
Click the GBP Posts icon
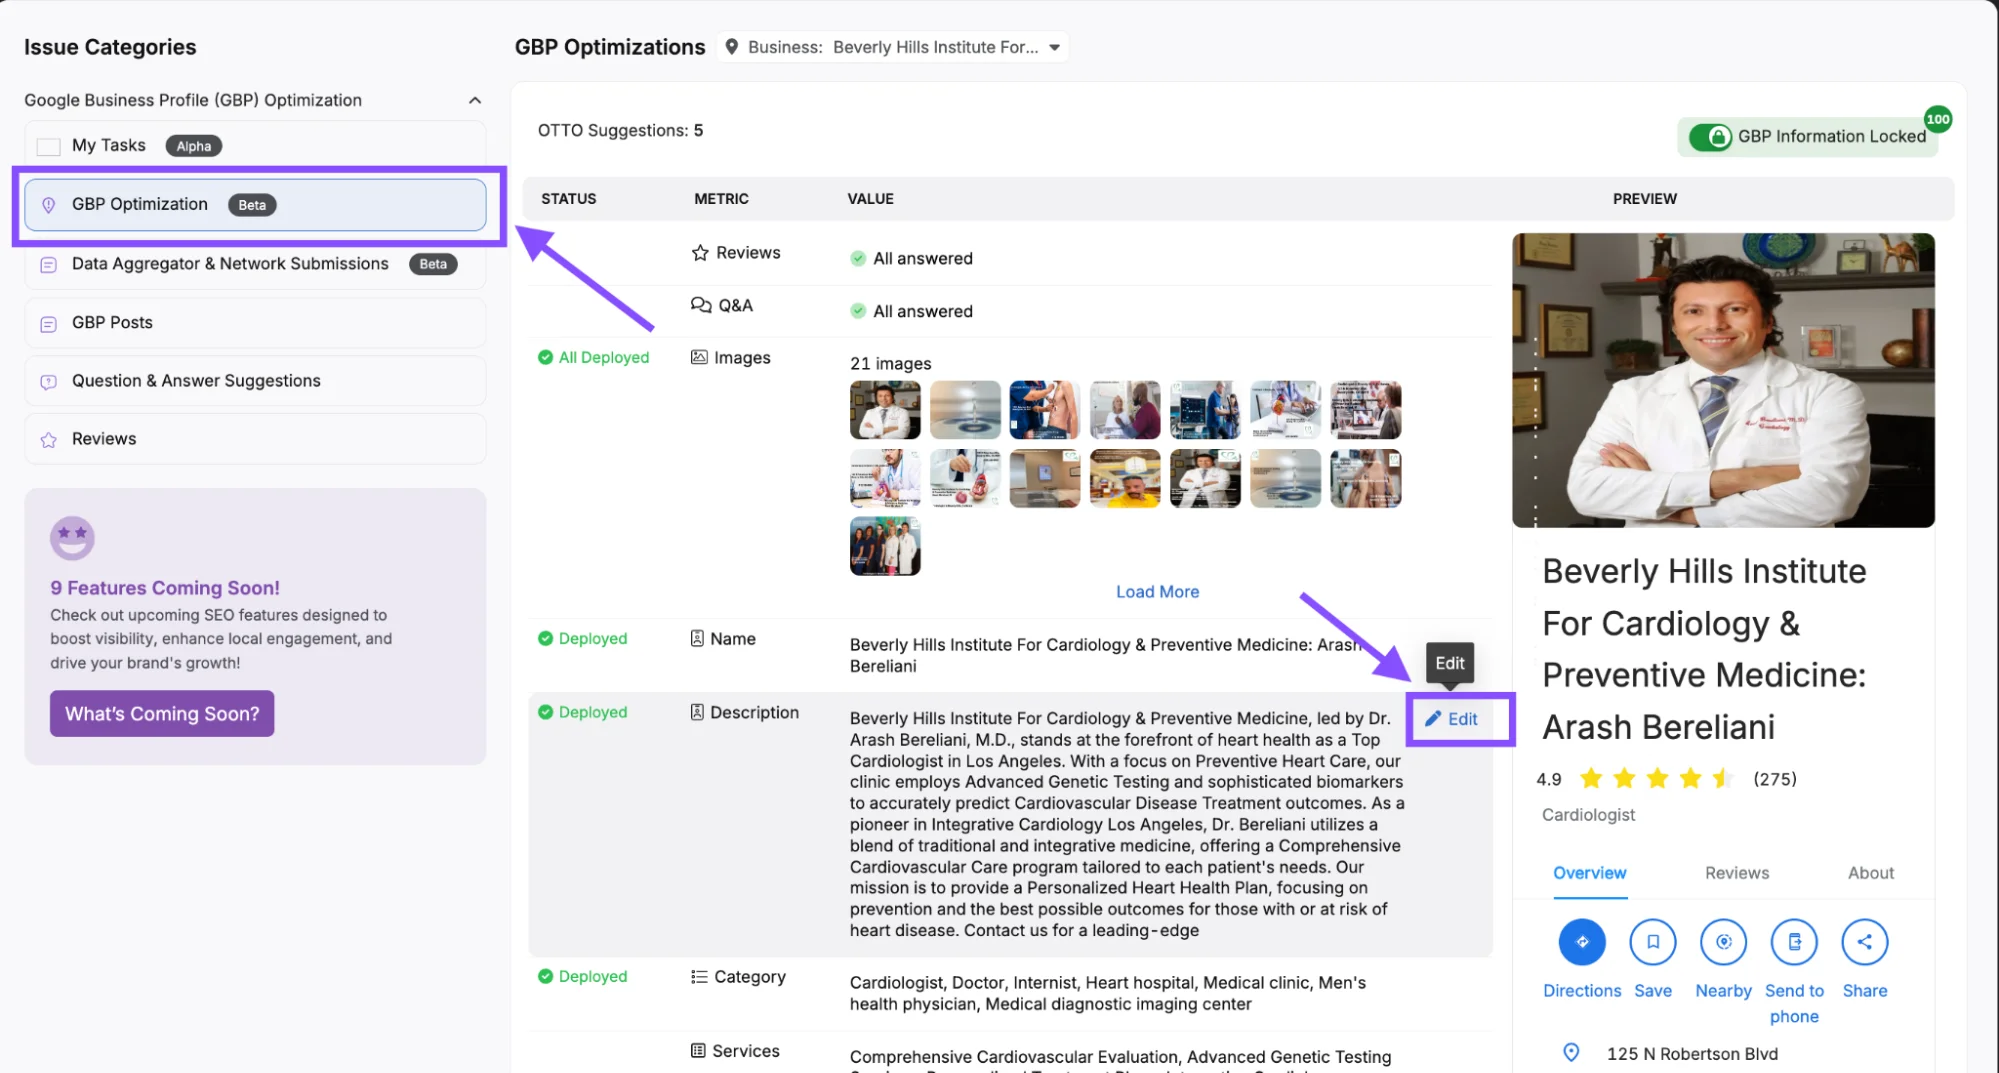(x=48, y=324)
